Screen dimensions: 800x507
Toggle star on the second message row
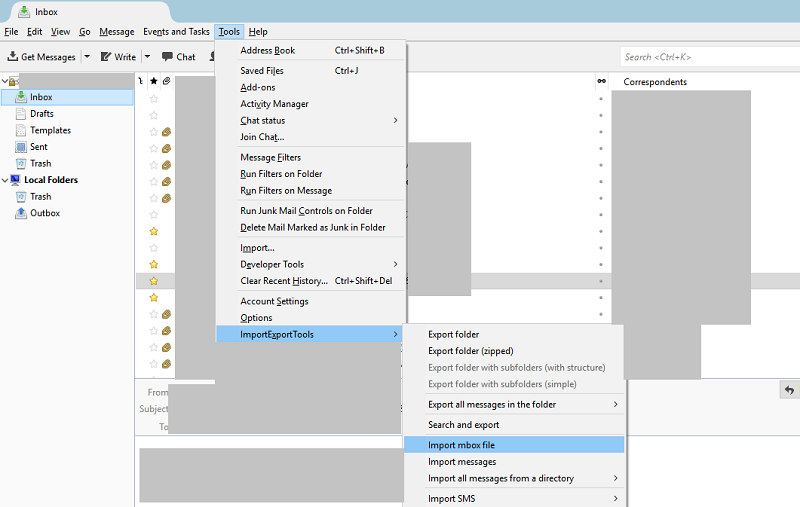pyautogui.click(x=154, y=115)
